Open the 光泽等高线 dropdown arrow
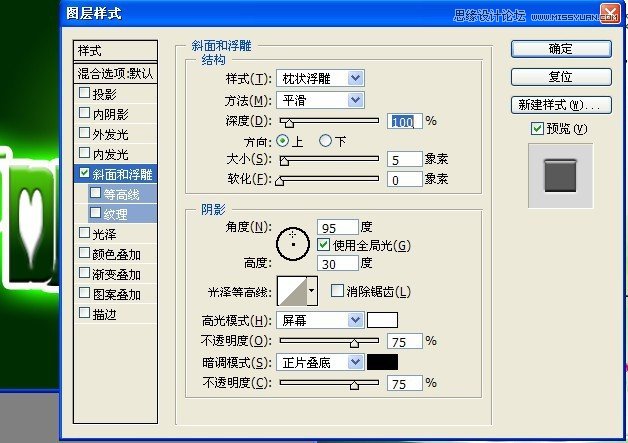628x443 pixels. click(x=312, y=291)
